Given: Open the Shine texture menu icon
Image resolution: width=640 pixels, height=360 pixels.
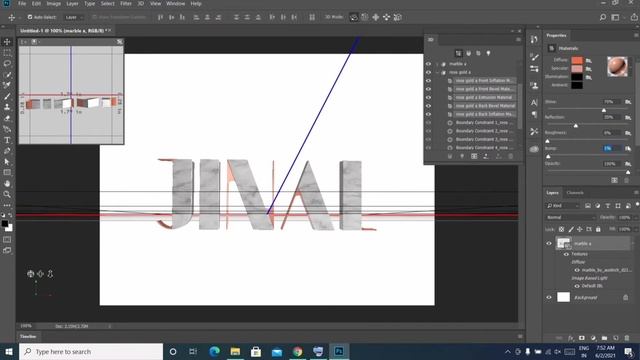Looking at the screenshot, I should pos(628,102).
